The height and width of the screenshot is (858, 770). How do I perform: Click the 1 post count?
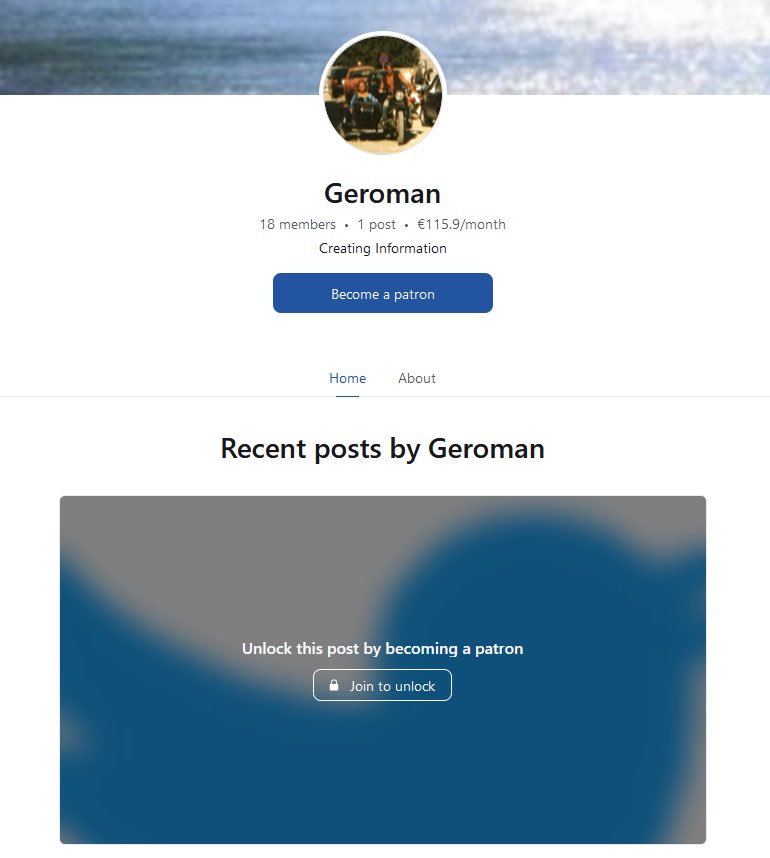pos(377,224)
